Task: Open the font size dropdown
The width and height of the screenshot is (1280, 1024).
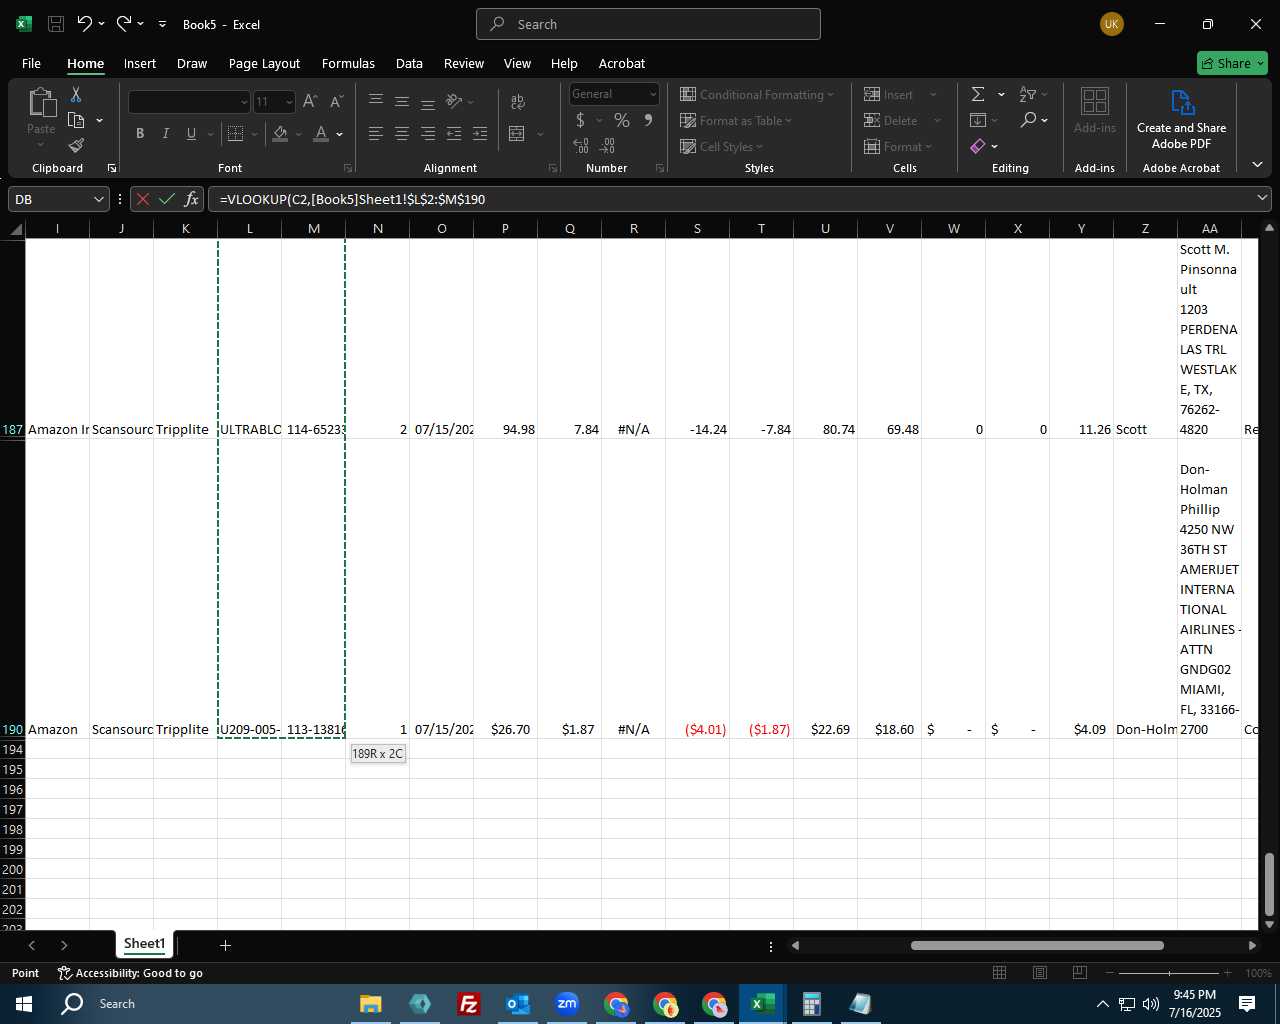Action: [x=289, y=101]
